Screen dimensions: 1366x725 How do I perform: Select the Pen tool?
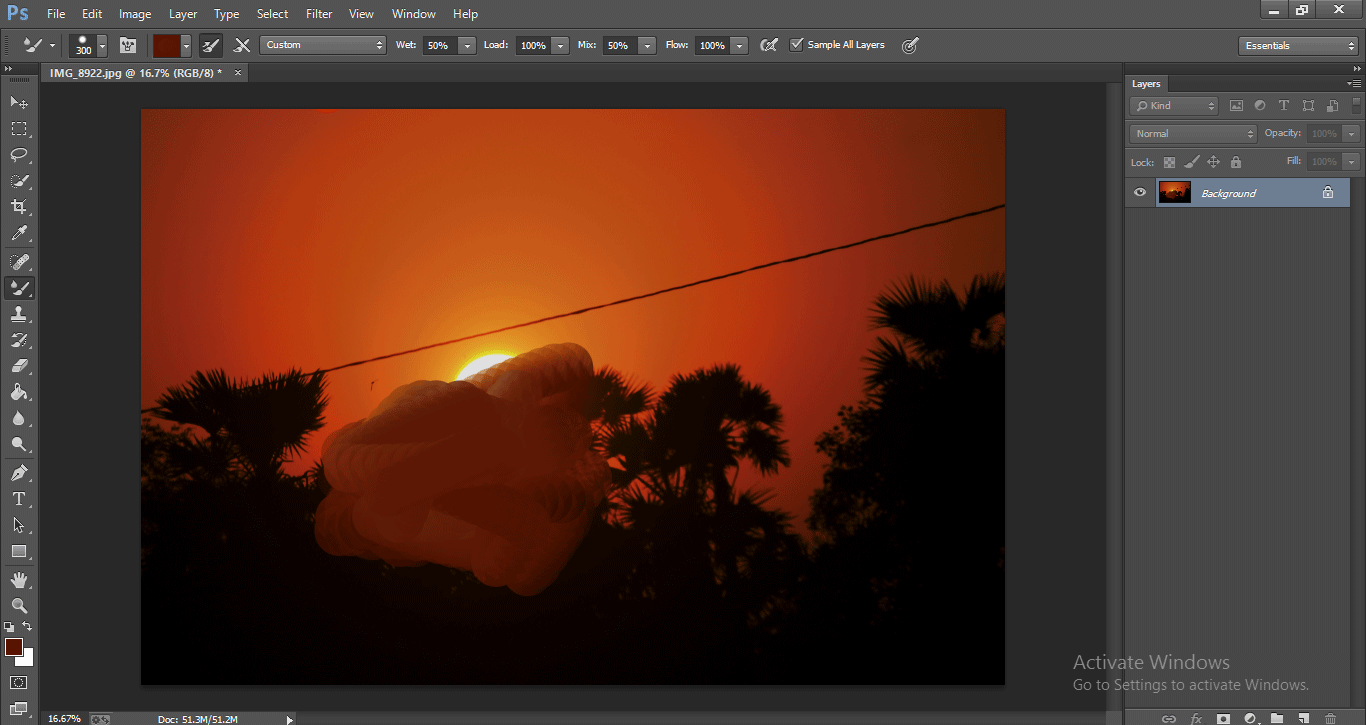pos(19,473)
